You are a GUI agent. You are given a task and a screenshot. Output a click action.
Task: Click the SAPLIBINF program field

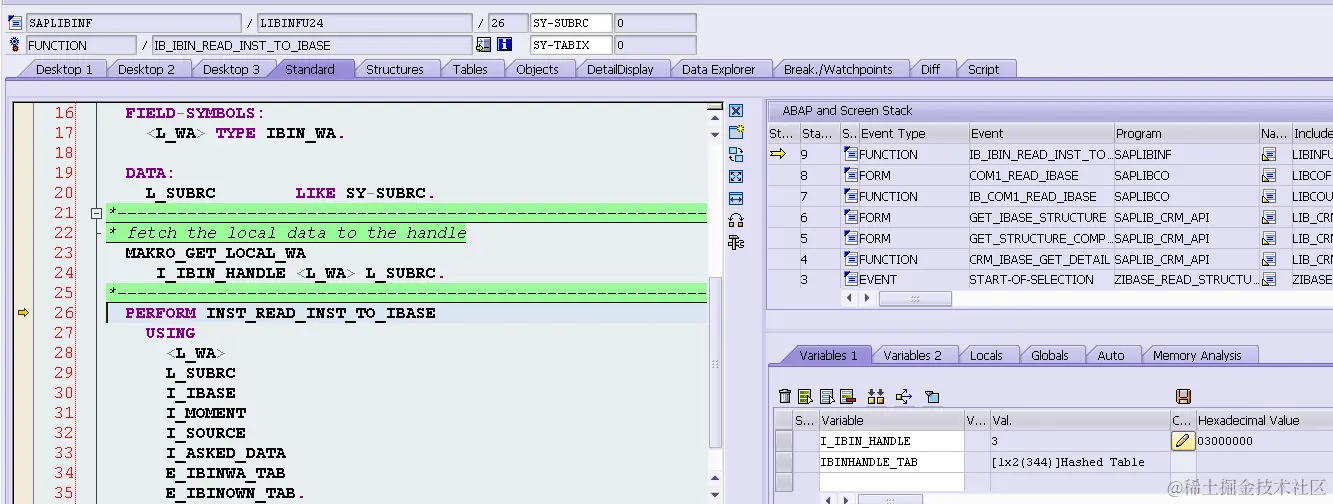click(132, 22)
